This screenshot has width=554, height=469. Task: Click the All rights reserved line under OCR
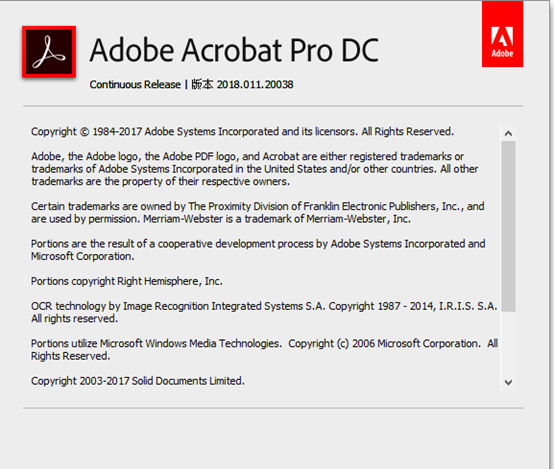point(74,319)
